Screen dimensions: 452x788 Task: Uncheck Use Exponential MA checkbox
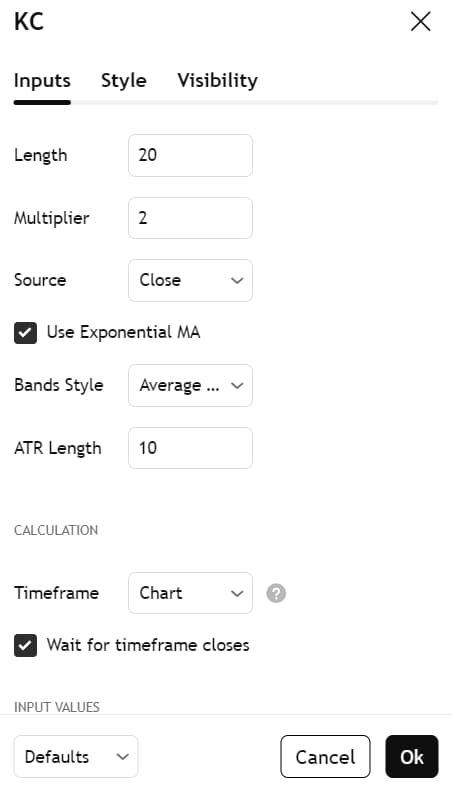(25, 333)
